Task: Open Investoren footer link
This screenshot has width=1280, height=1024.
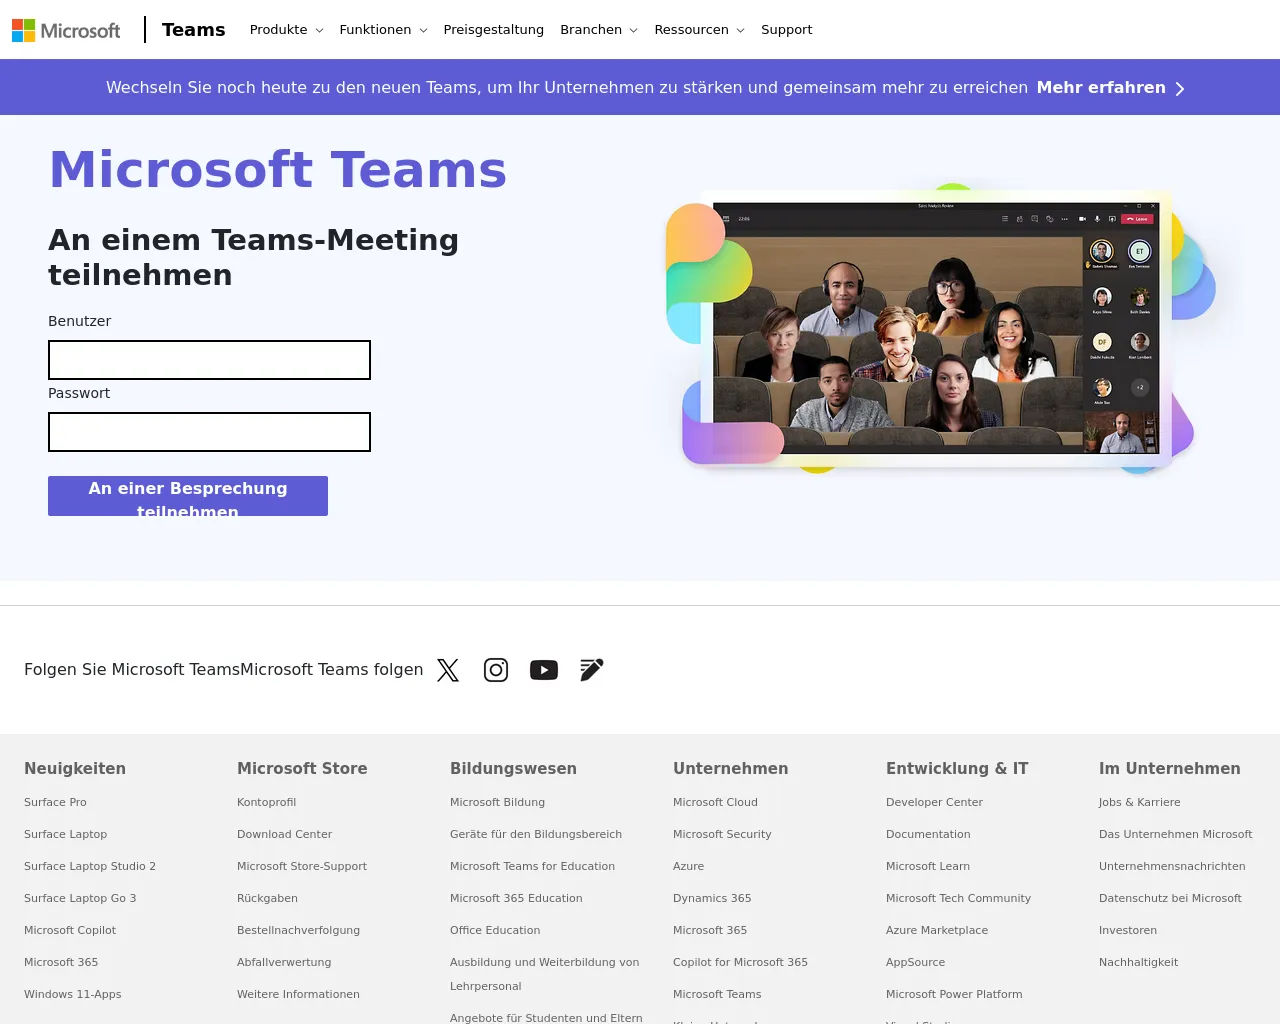Action: pyautogui.click(x=1128, y=930)
